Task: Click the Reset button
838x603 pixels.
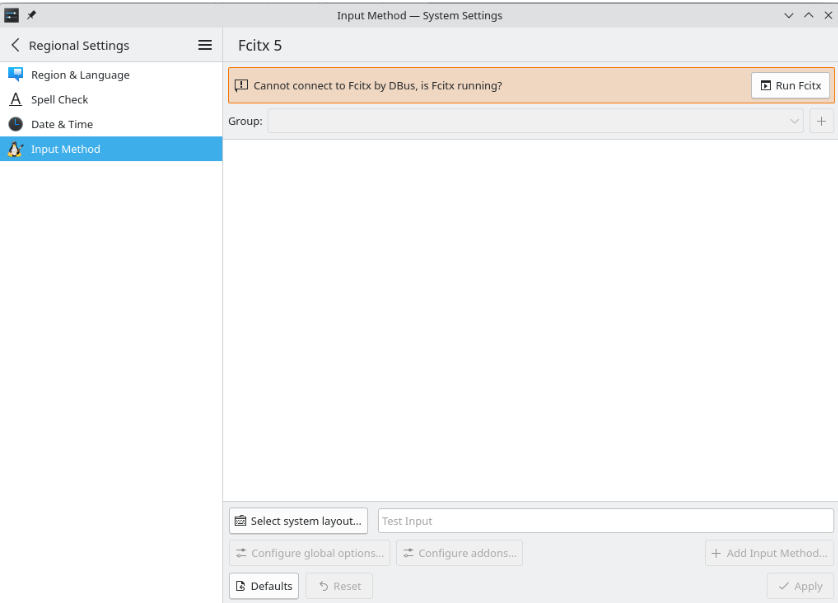Action: pyautogui.click(x=339, y=586)
